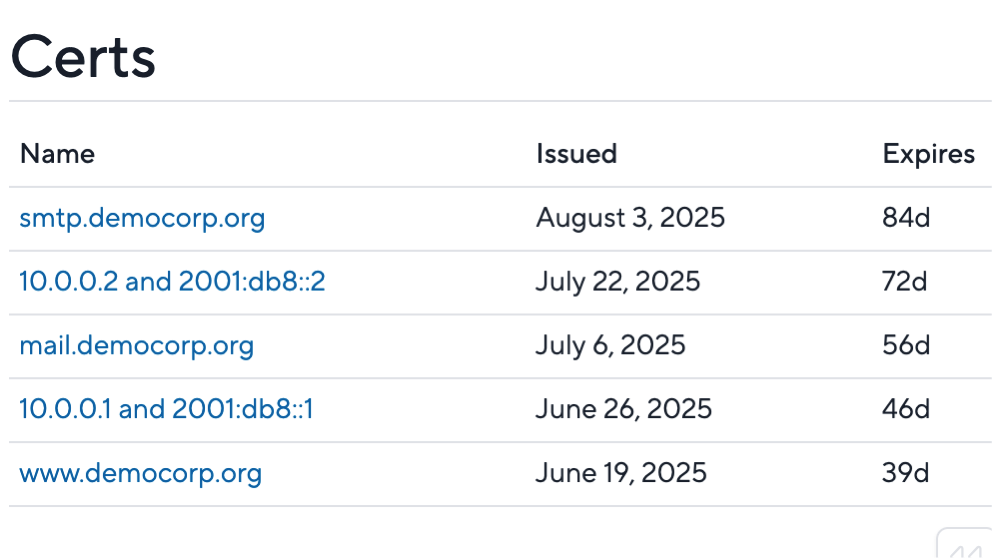Sort certificates by Issued column header
Viewport: 992px width, 558px height.
576,154
